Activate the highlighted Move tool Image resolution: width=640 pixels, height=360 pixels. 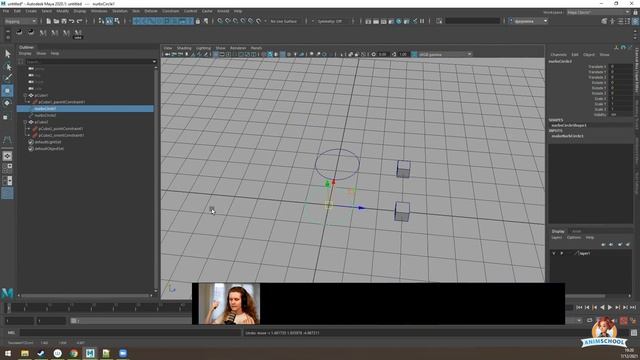(7, 91)
